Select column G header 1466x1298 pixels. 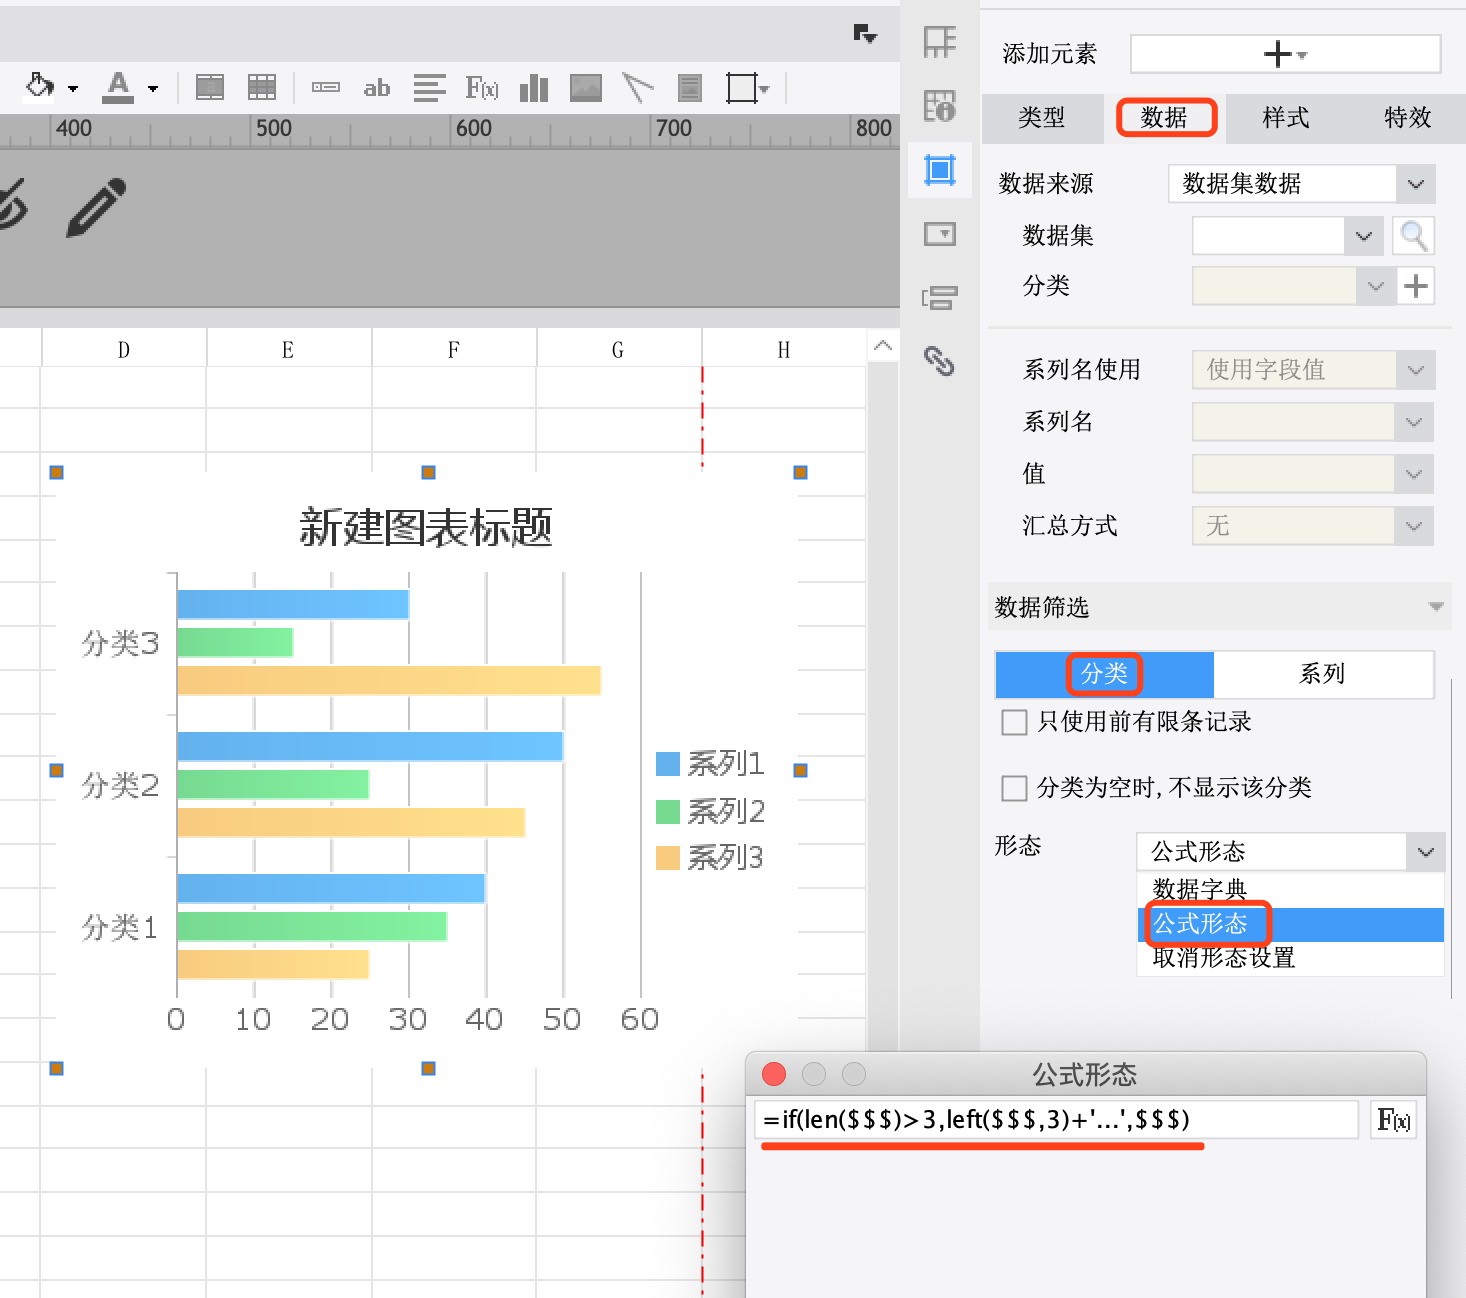[x=619, y=350]
